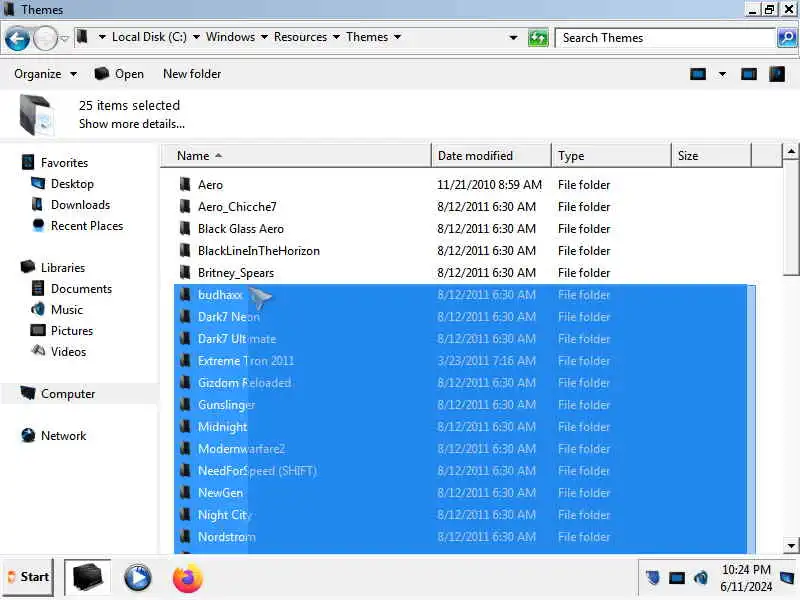
Task: Click the Forward navigation arrow
Action: (45, 38)
